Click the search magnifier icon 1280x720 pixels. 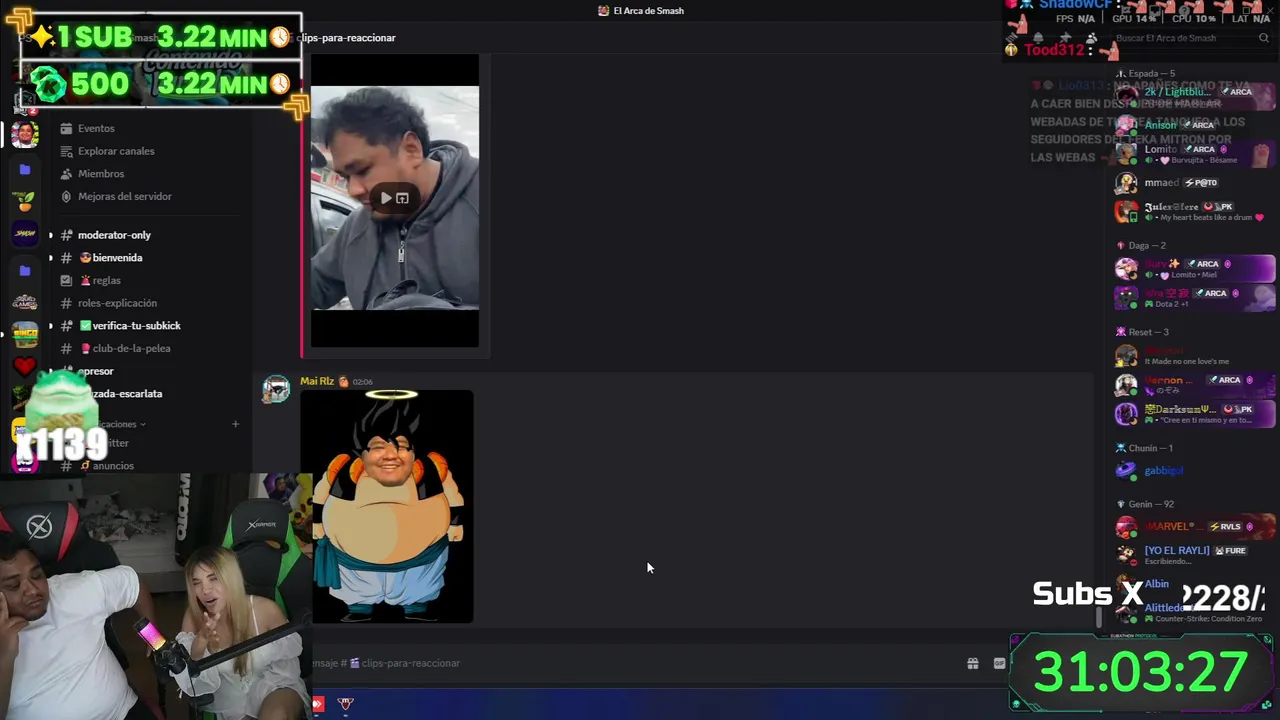(x=1264, y=38)
